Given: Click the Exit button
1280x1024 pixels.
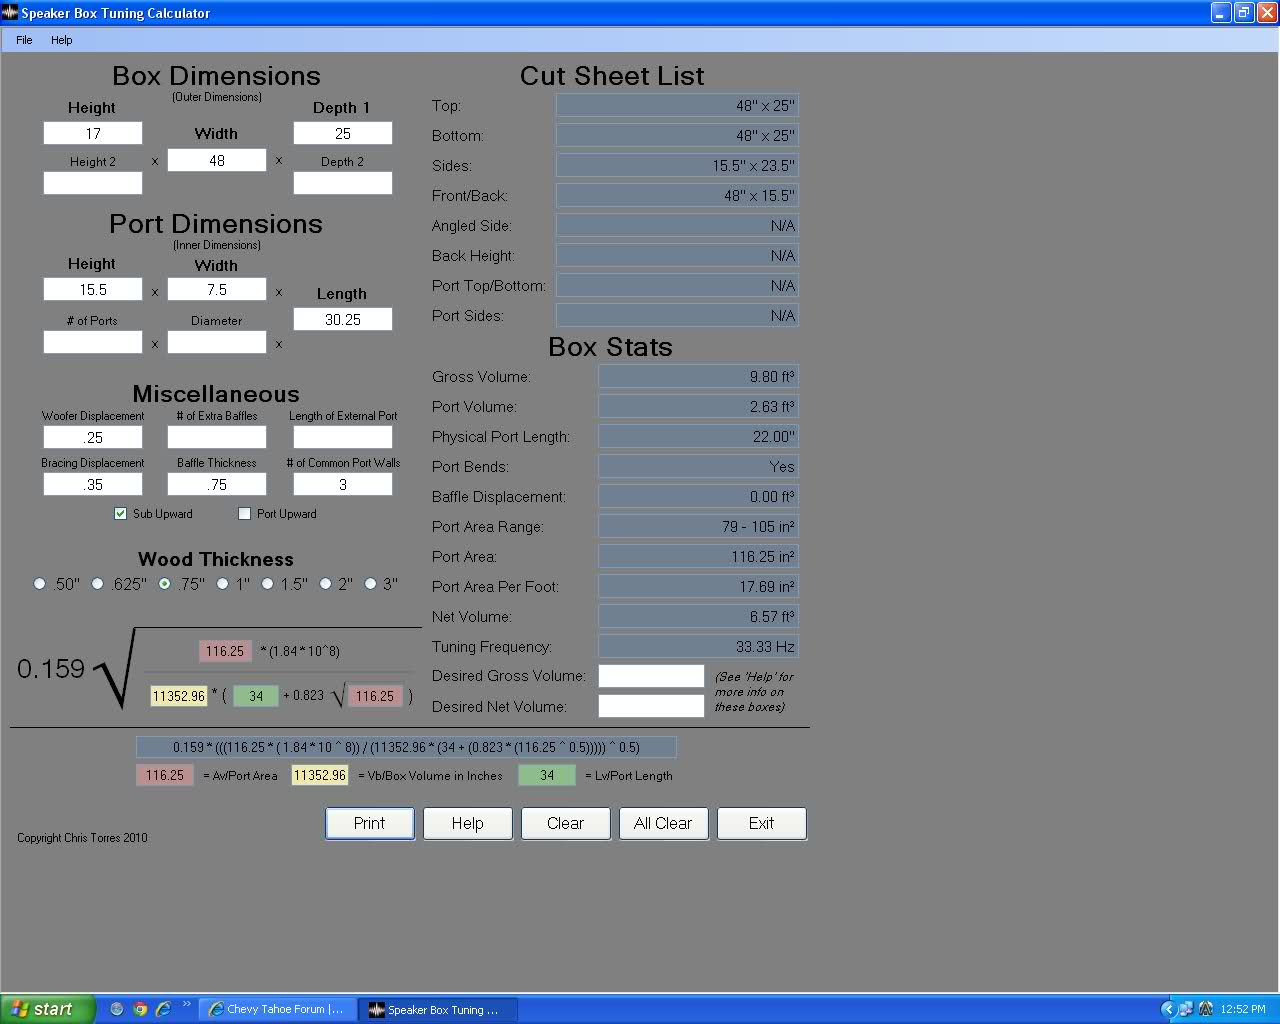Looking at the screenshot, I should pos(761,823).
